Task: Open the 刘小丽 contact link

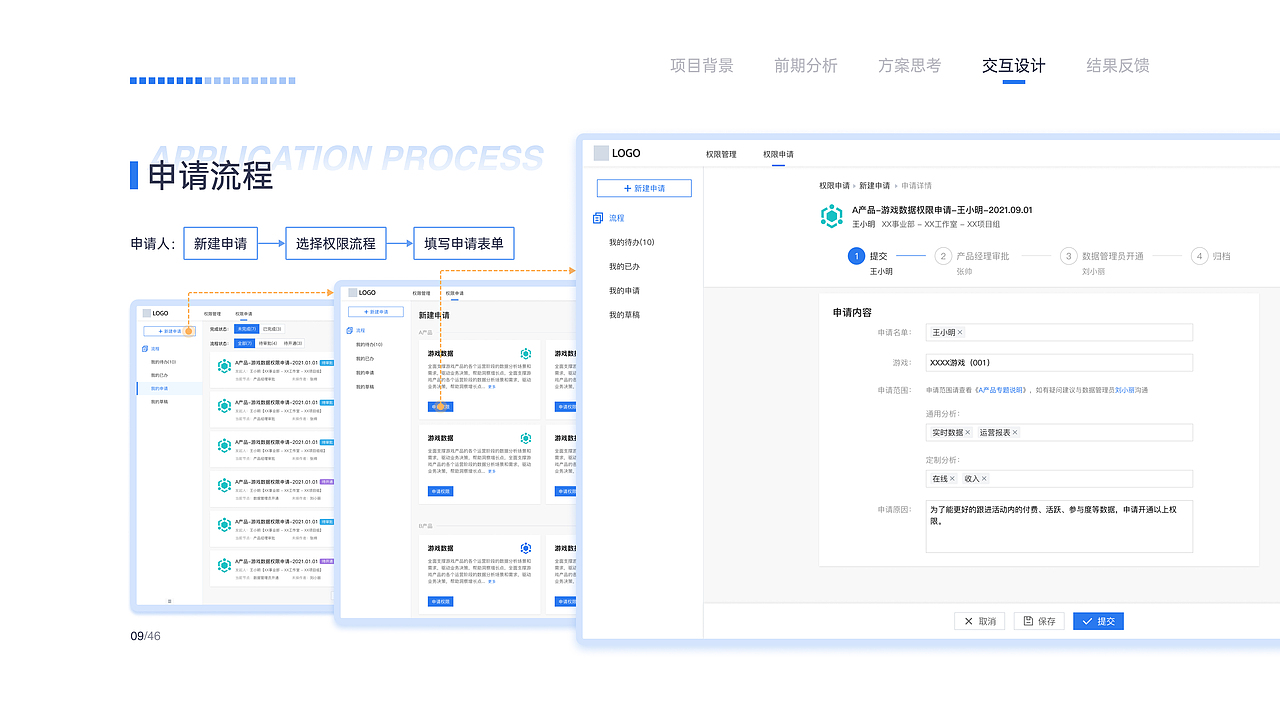Action: click(x=1125, y=390)
